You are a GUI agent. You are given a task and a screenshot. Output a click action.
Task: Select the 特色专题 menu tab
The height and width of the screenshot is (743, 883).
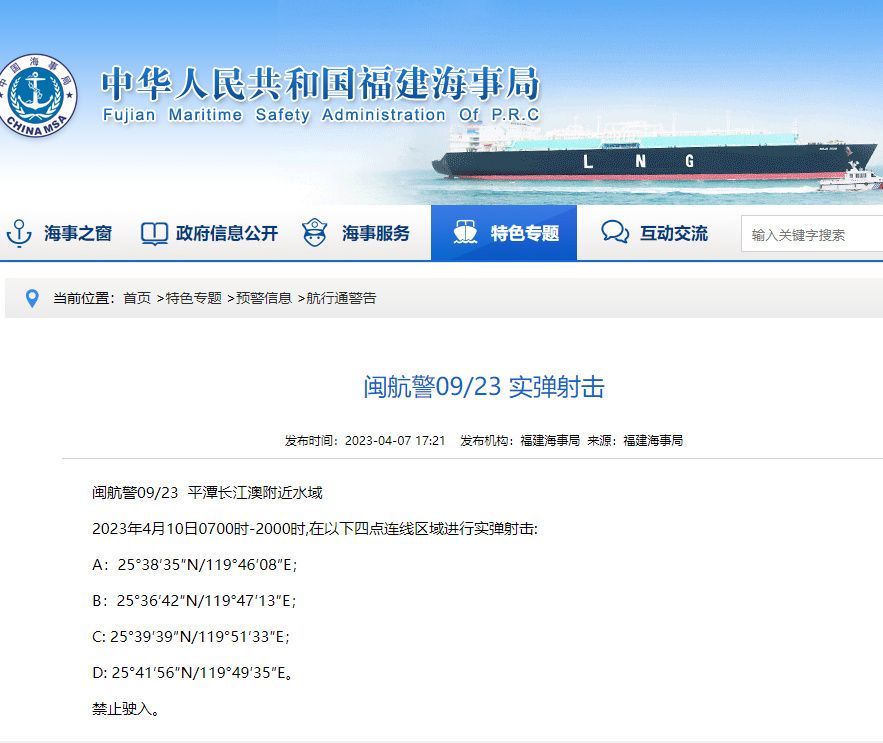point(504,233)
